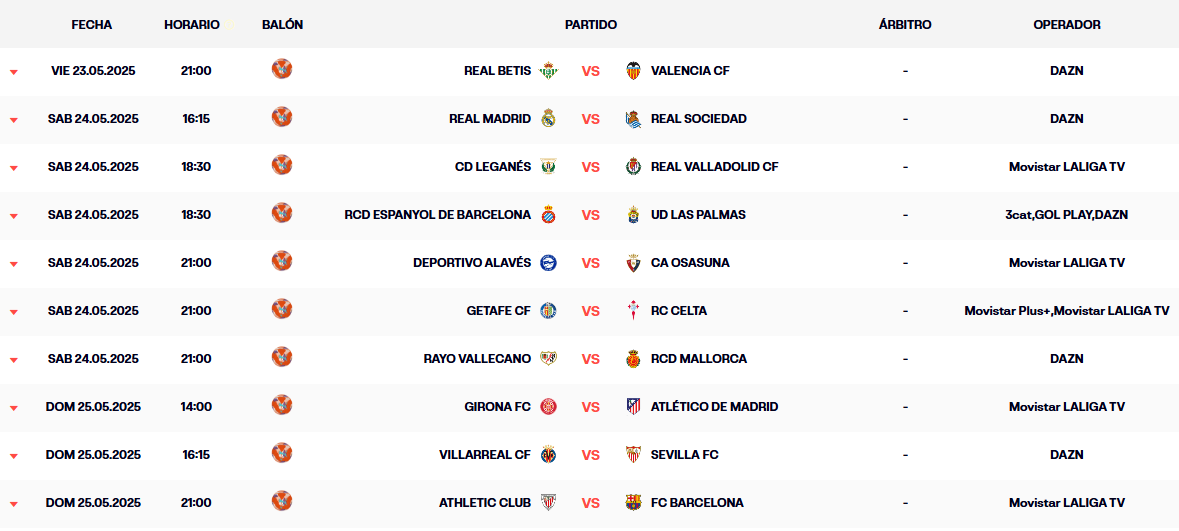Screen dimensions: 1179x531
Task: Expand the Real Madrid vs Real Sociedad row
Action: 14,120
